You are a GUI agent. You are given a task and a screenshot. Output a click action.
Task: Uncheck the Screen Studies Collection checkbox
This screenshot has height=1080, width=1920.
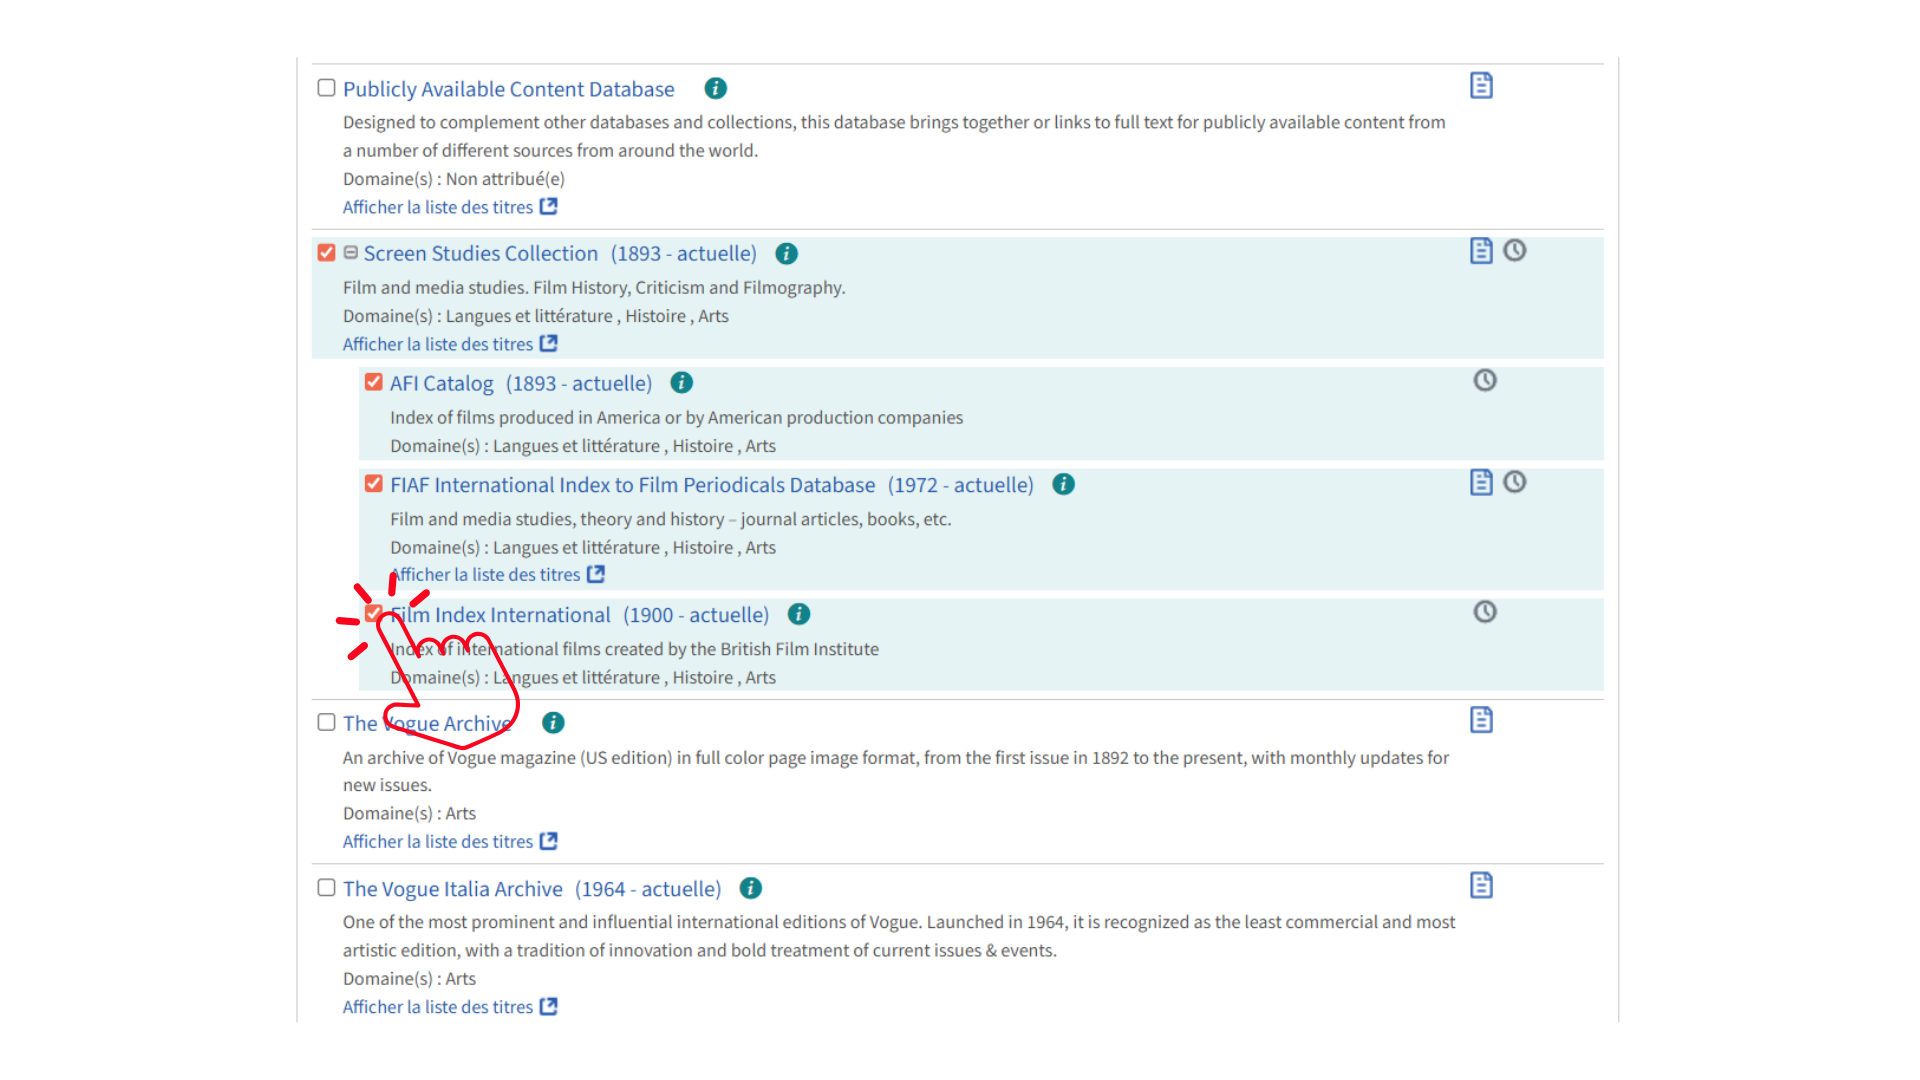point(326,252)
